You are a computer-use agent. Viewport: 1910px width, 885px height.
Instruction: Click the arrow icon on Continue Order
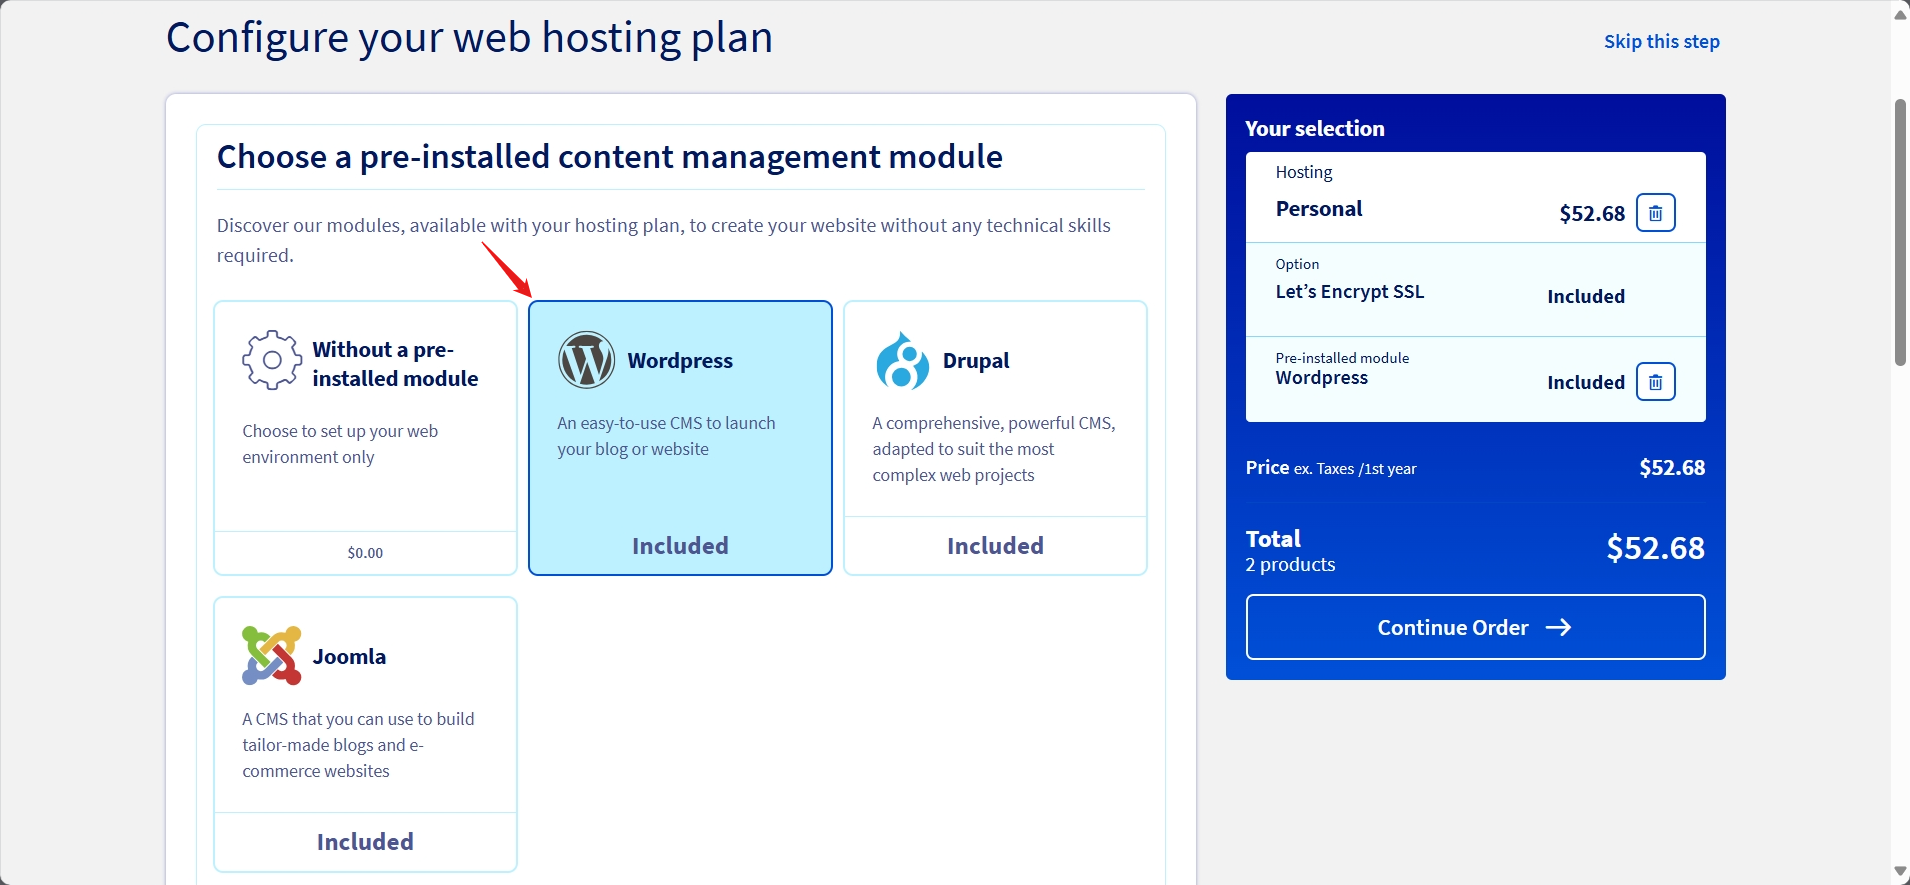click(x=1558, y=627)
